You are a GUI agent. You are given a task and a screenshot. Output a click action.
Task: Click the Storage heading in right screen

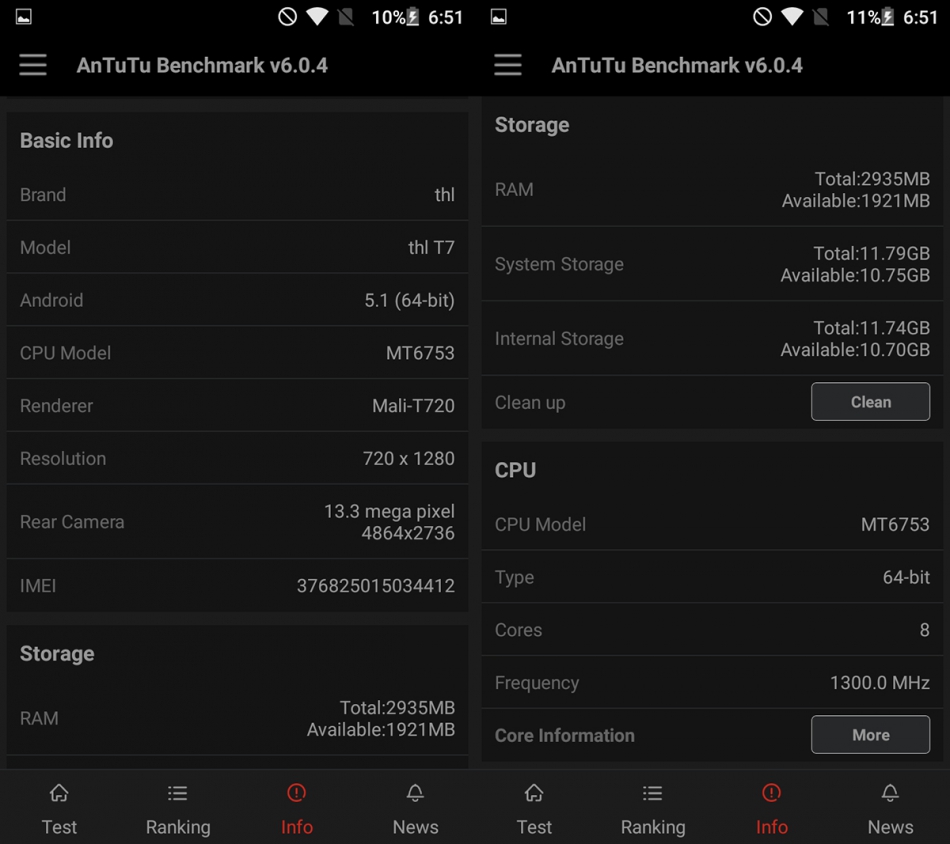[x=532, y=125]
